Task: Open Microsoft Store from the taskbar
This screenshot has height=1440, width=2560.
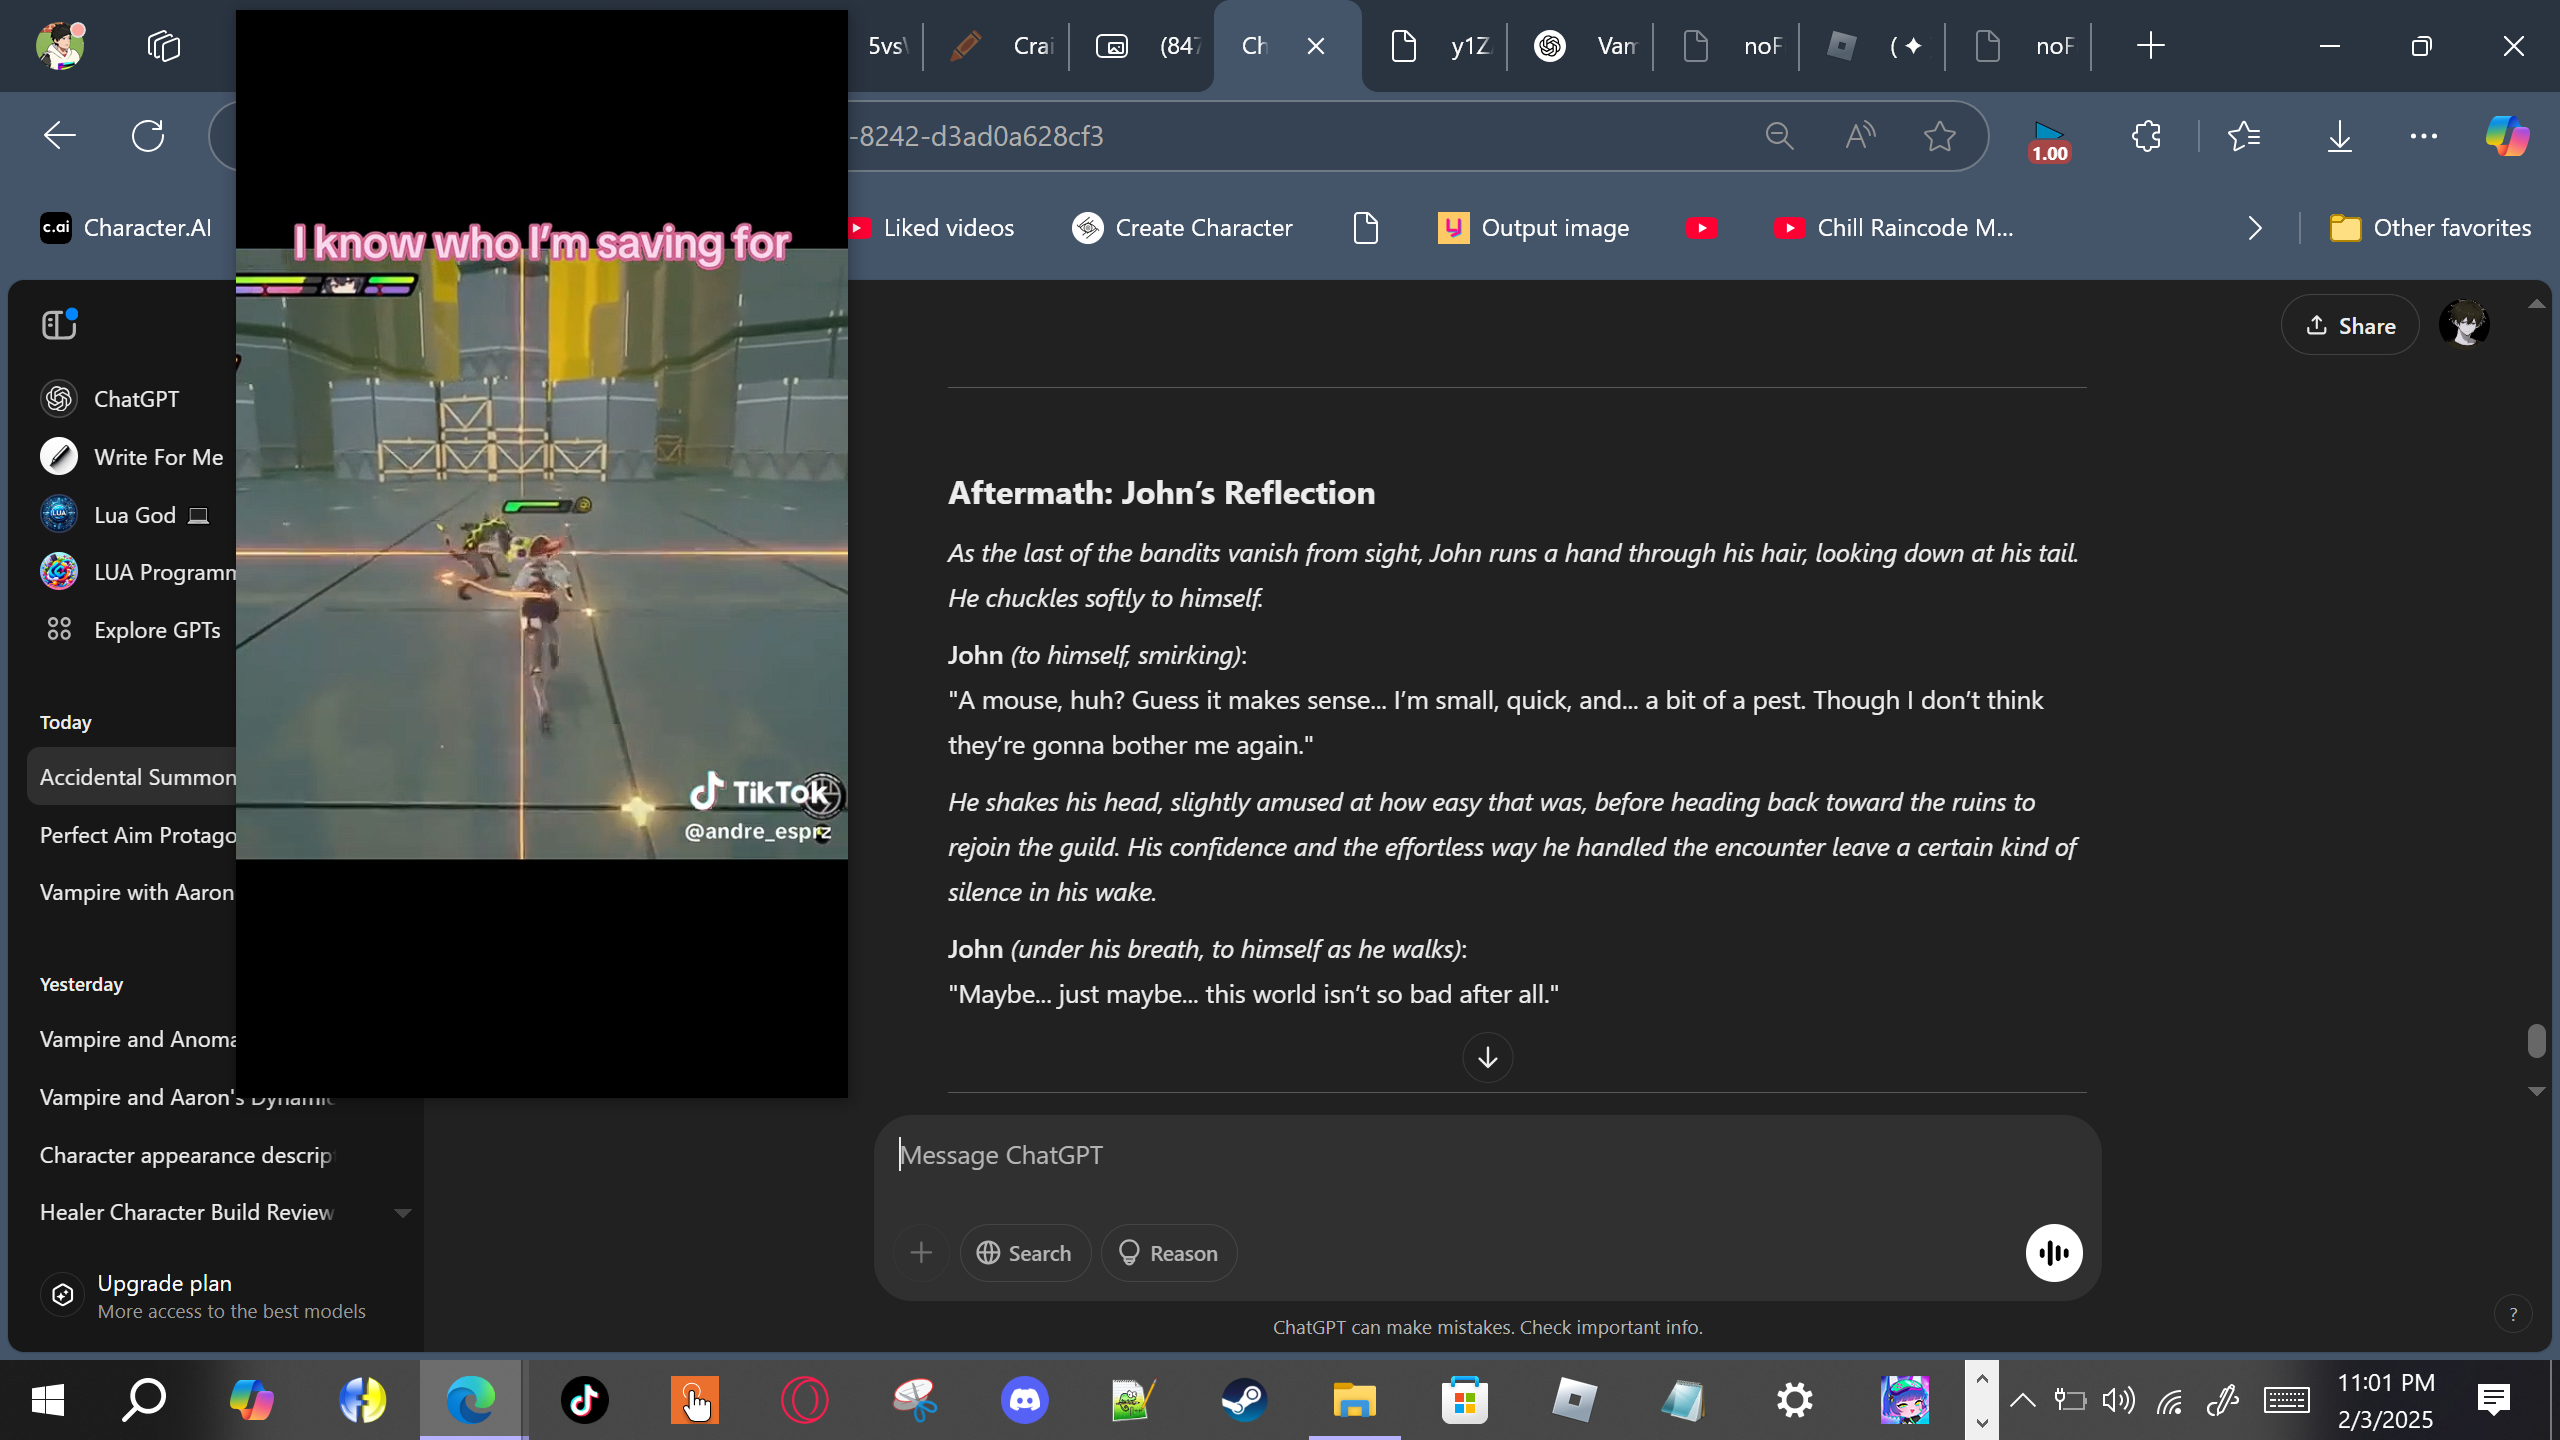Action: 1464,1400
